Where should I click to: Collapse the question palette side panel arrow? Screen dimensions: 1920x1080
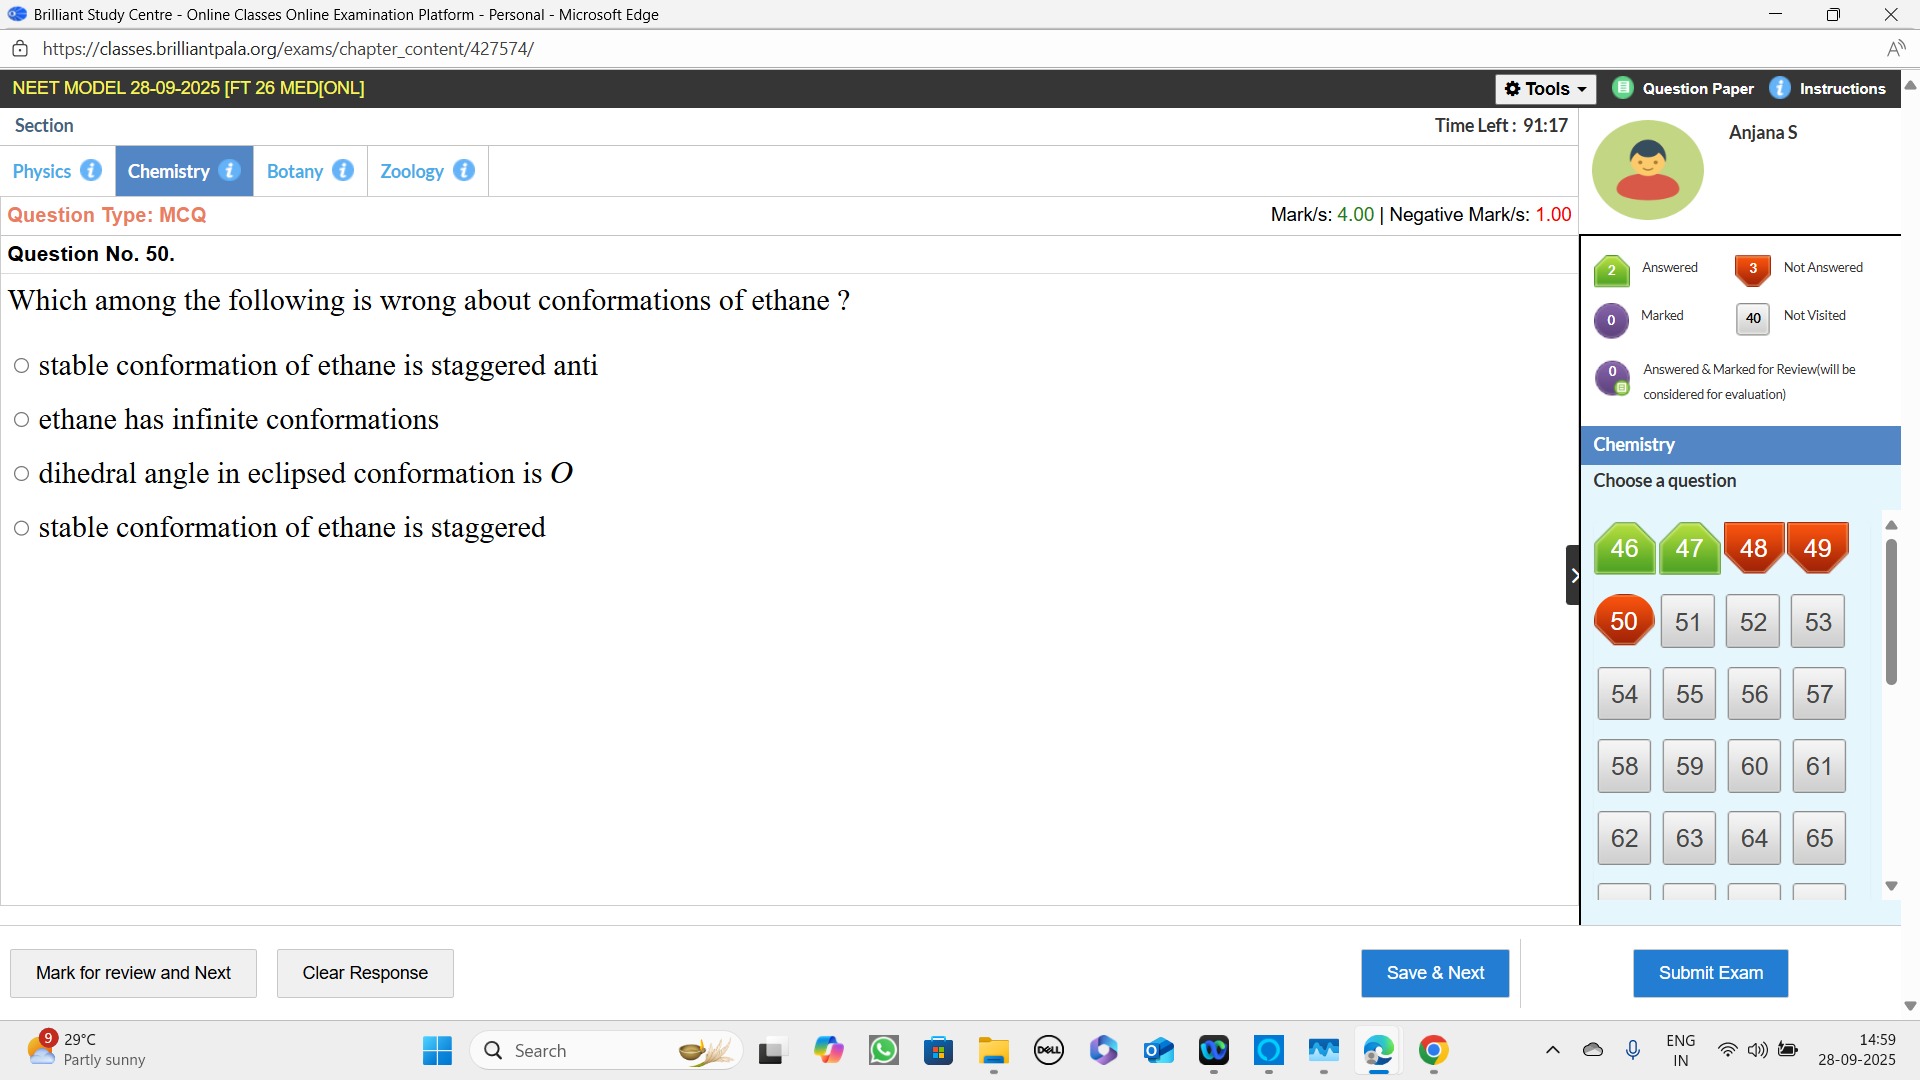tap(1574, 575)
